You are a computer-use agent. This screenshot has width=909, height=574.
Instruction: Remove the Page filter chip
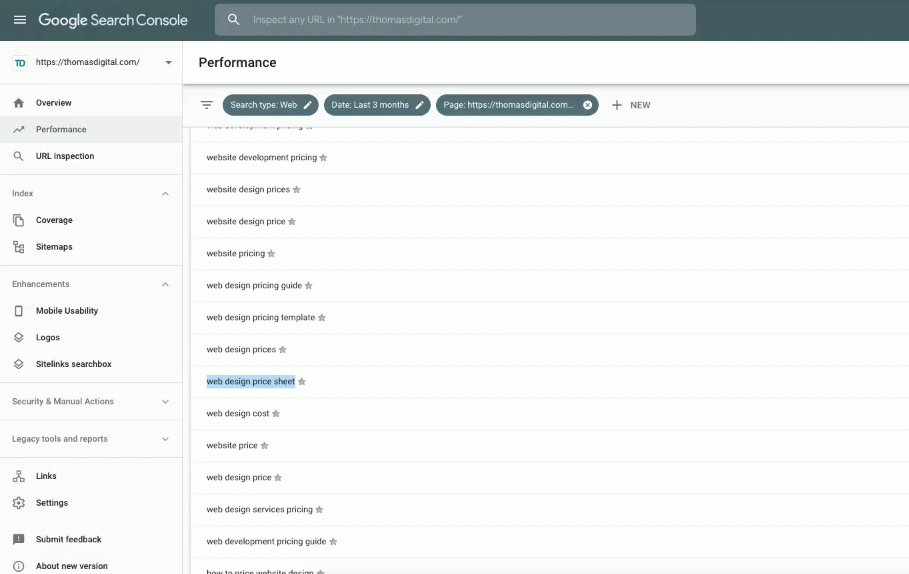click(x=587, y=105)
